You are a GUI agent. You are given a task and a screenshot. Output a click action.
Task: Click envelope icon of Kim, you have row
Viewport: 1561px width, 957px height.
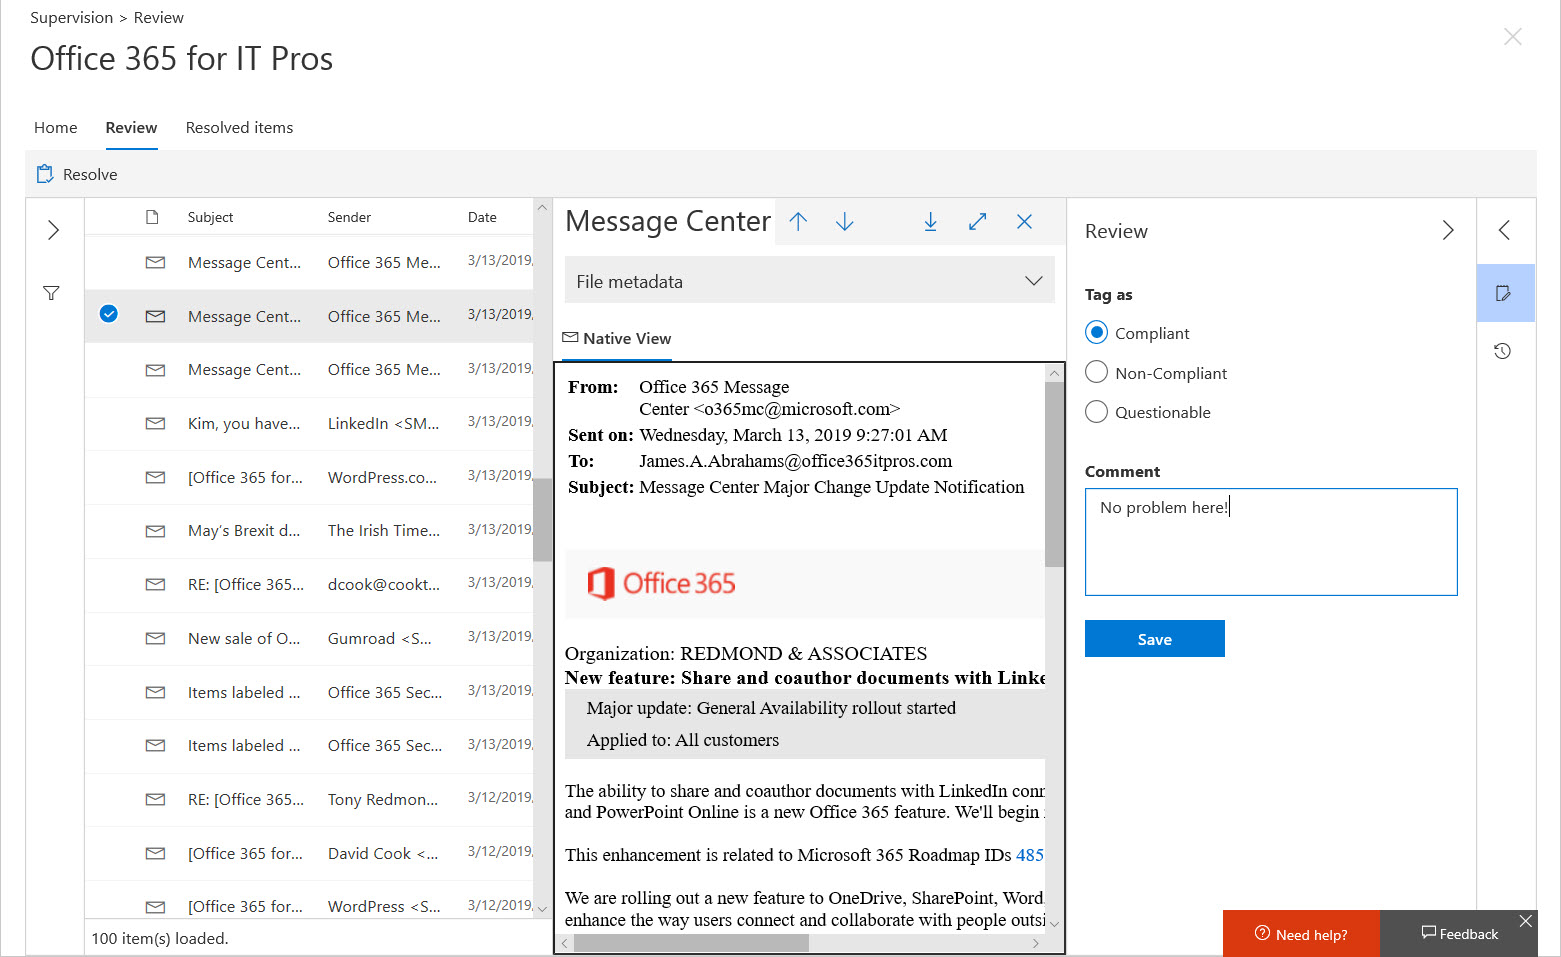click(x=155, y=423)
